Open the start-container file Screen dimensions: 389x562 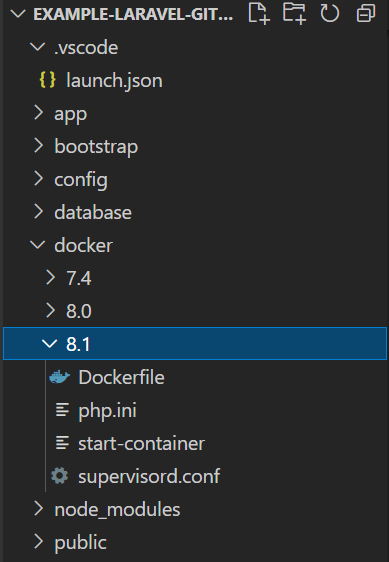142,443
